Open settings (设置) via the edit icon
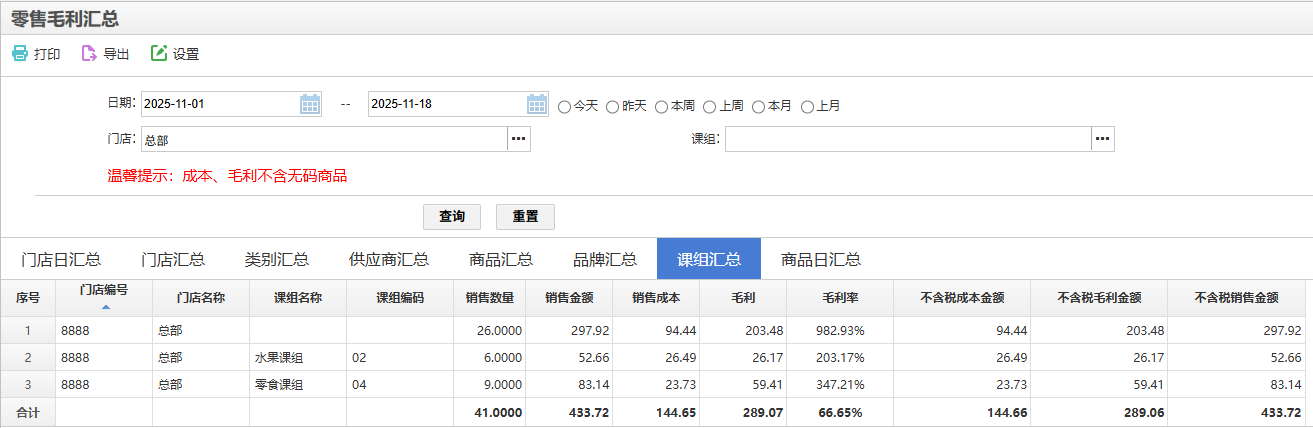Screen dimensions: 1313x428 pos(158,54)
